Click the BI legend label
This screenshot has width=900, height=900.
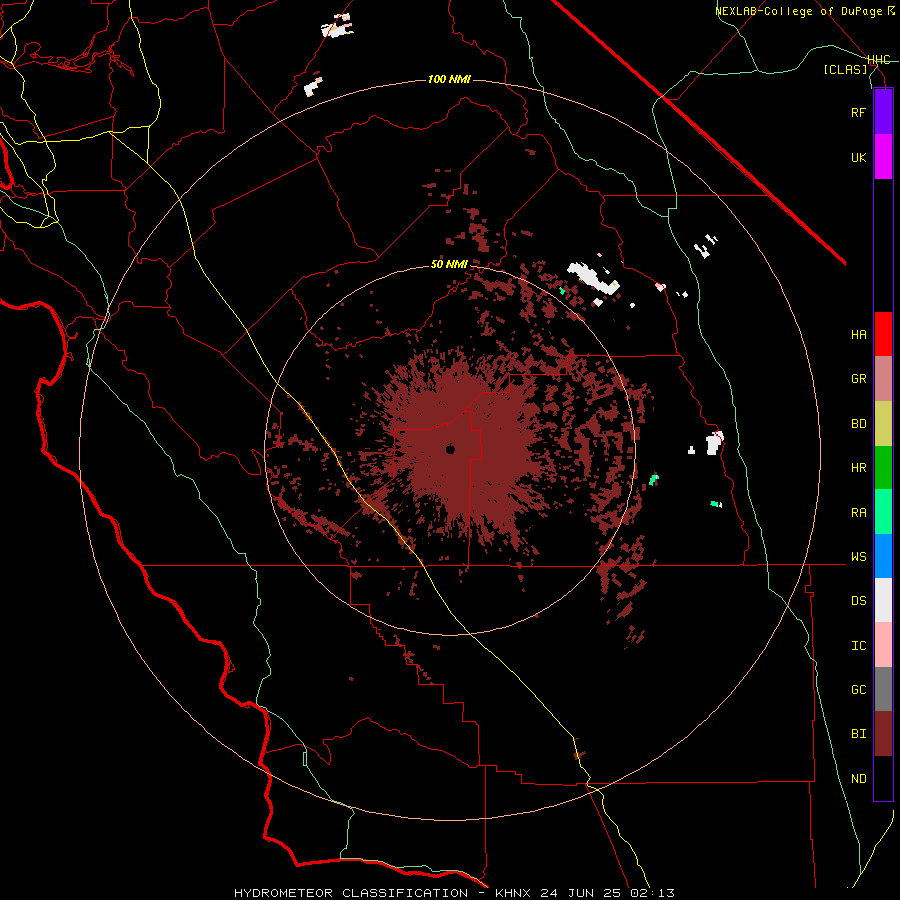click(x=858, y=734)
